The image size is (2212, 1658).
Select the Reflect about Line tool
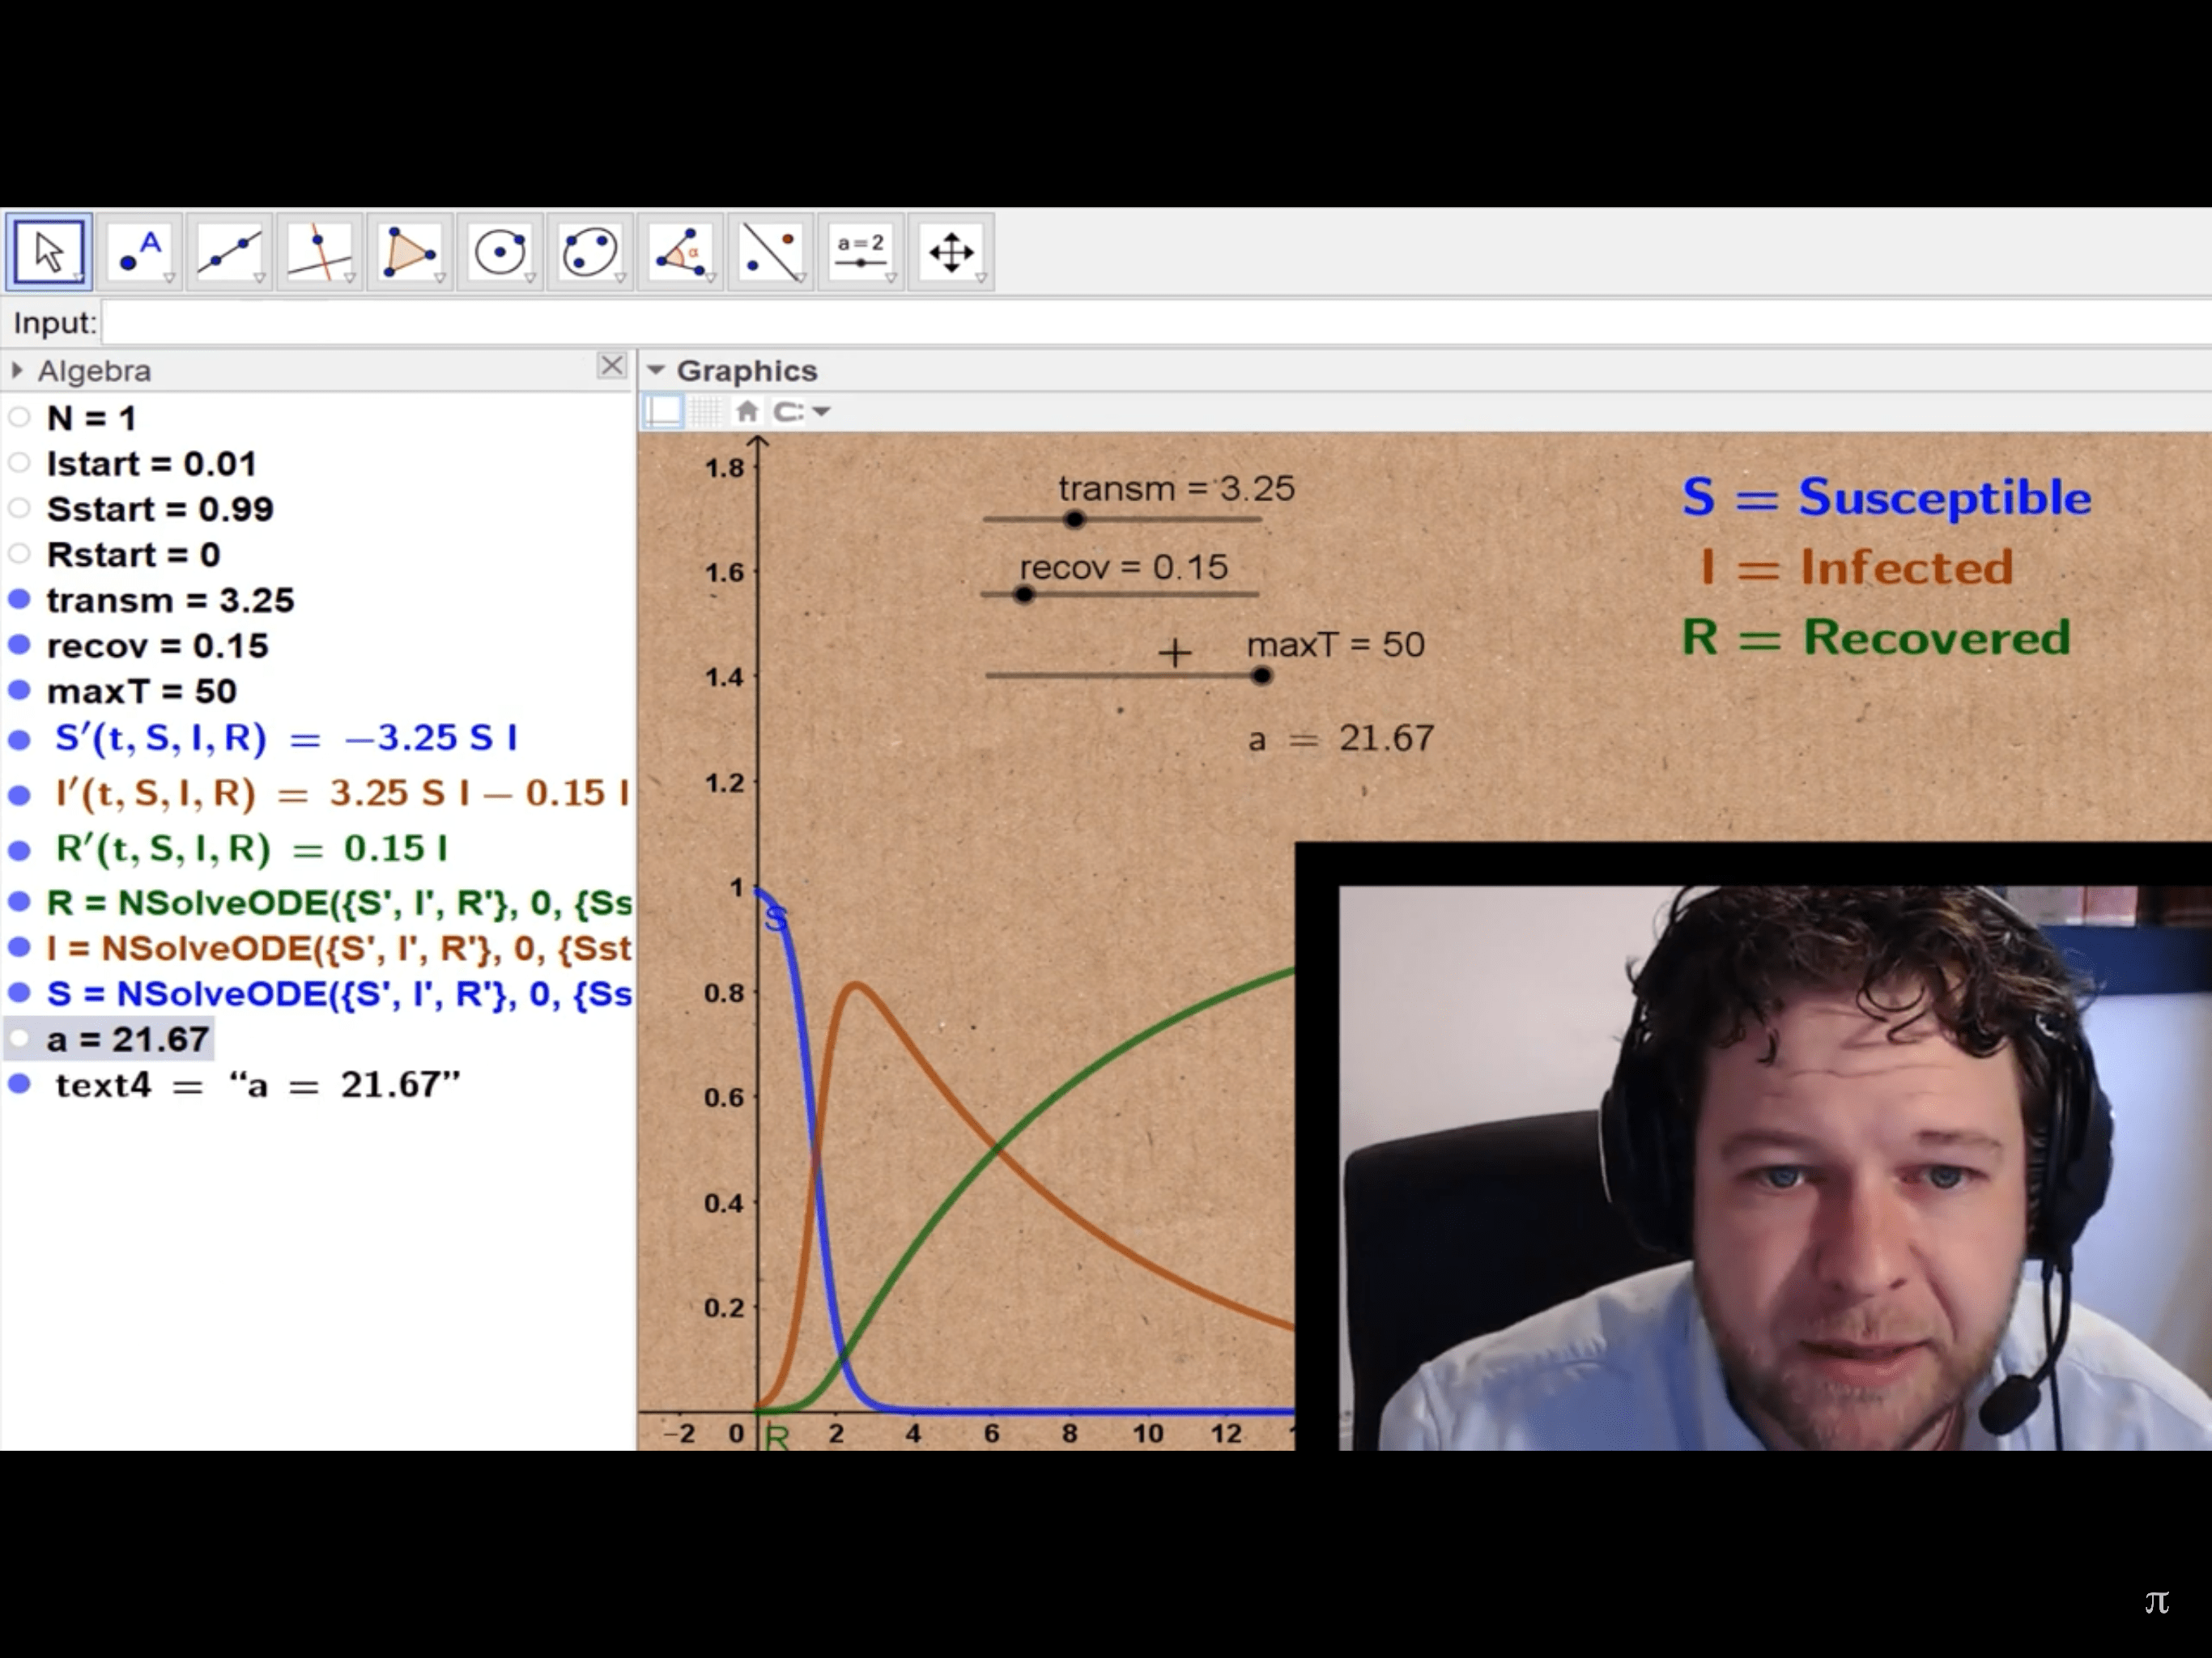[770, 252]
